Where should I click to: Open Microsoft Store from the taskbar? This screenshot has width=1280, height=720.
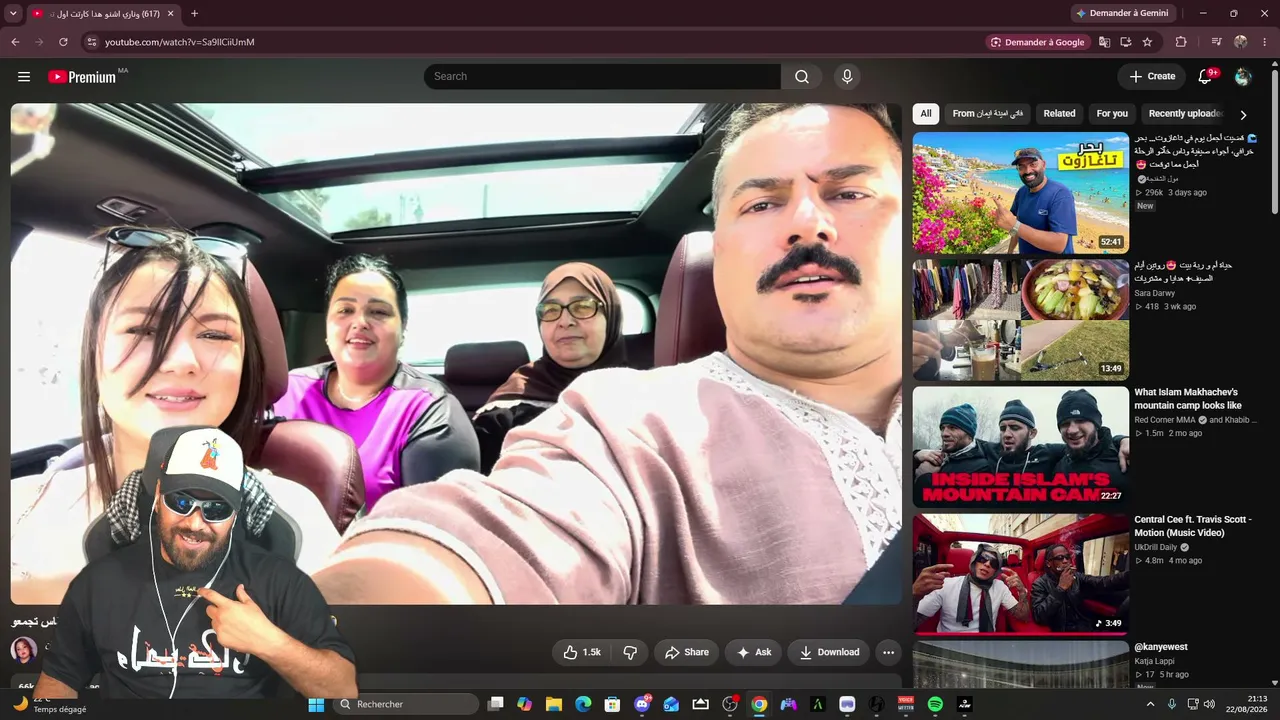coord(612,704)
